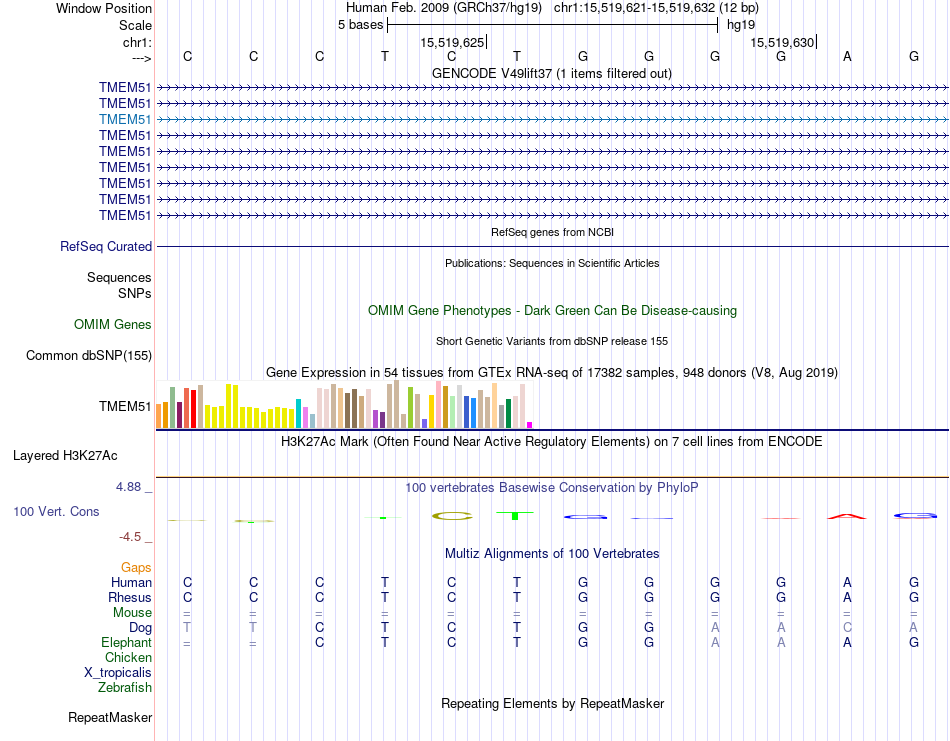Image resolution: width=950 pixels, height=741 pixels.
Task: Click the 5 bases scale bar
Action: coord(553,25)
